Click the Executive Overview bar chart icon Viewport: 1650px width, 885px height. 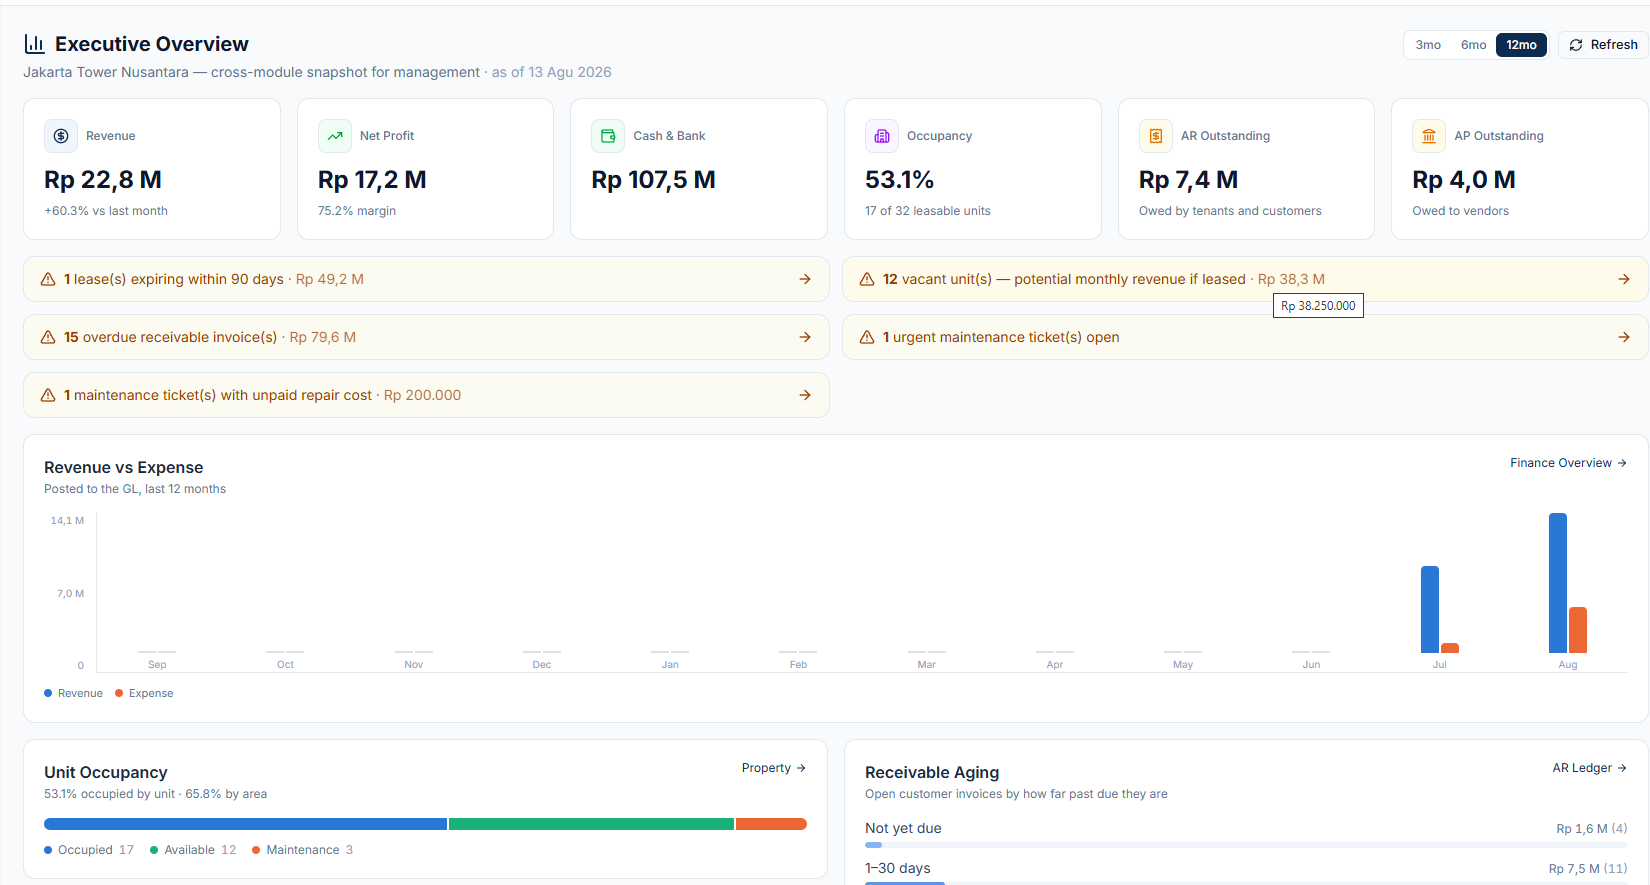[34, 44]
